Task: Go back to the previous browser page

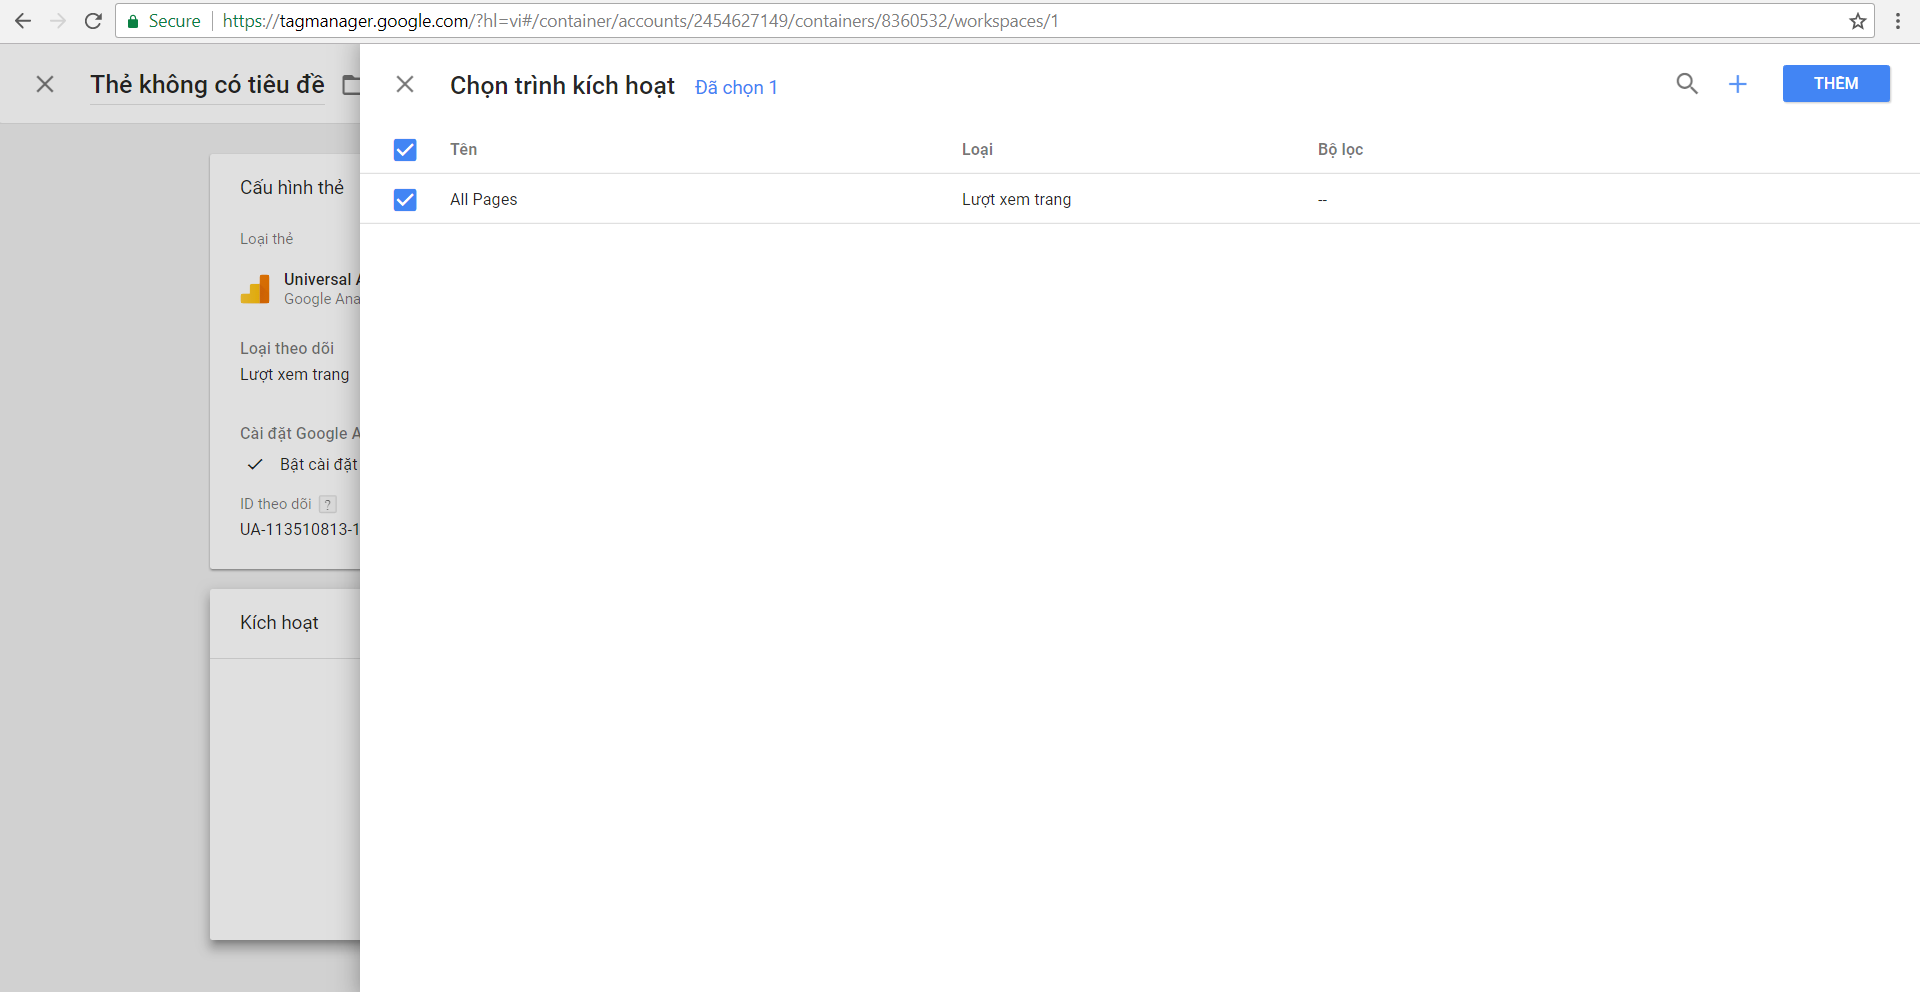Action: click(22, 21)
